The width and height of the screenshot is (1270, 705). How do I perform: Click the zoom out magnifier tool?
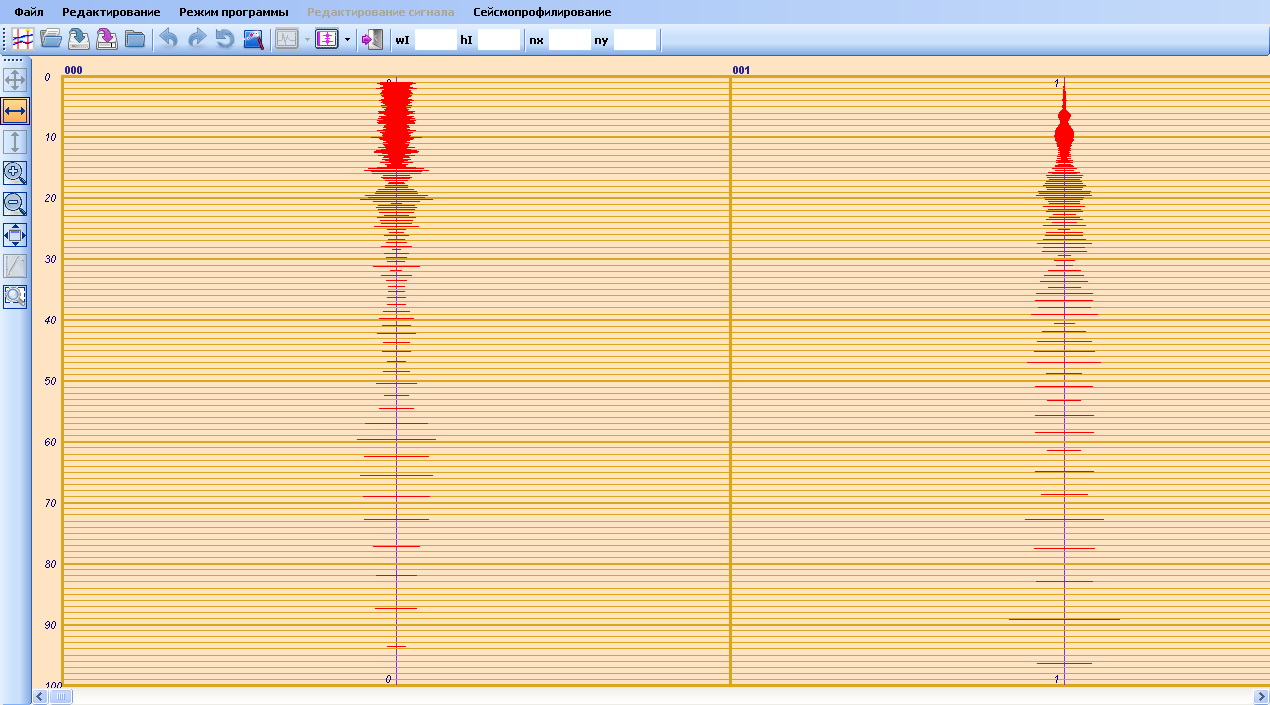coord(15,204)
